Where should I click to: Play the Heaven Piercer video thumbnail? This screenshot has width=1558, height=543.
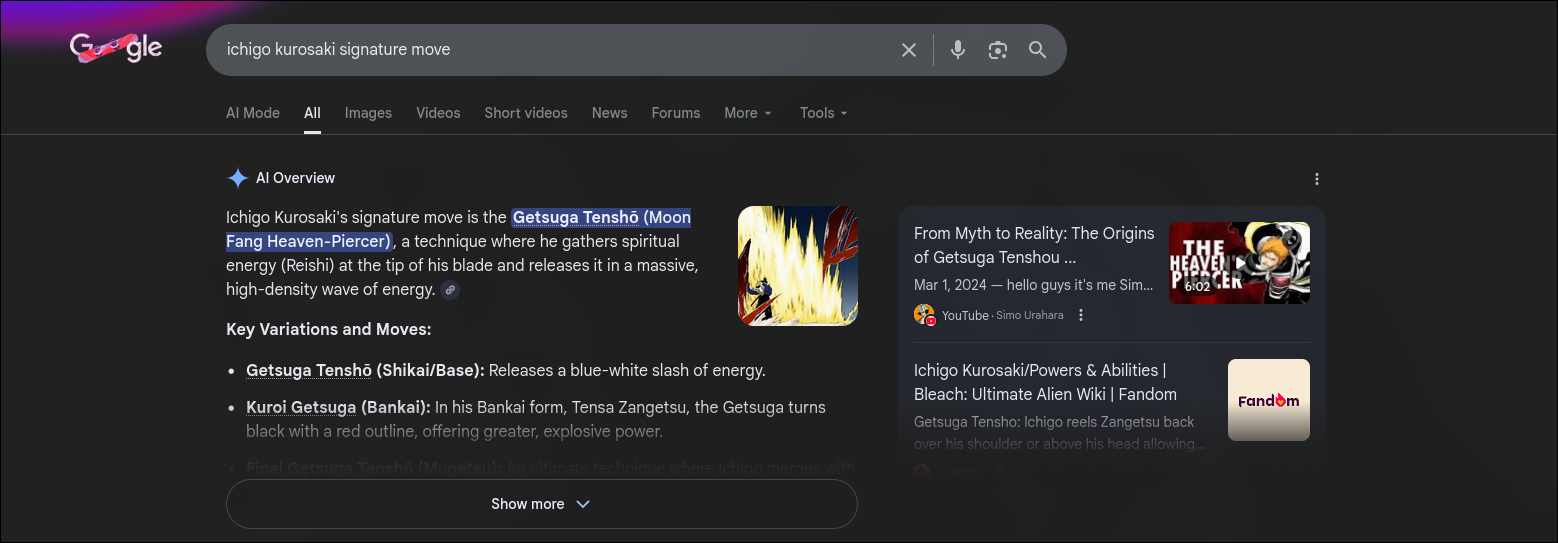pyautogui.click(x=1239, y=263)
